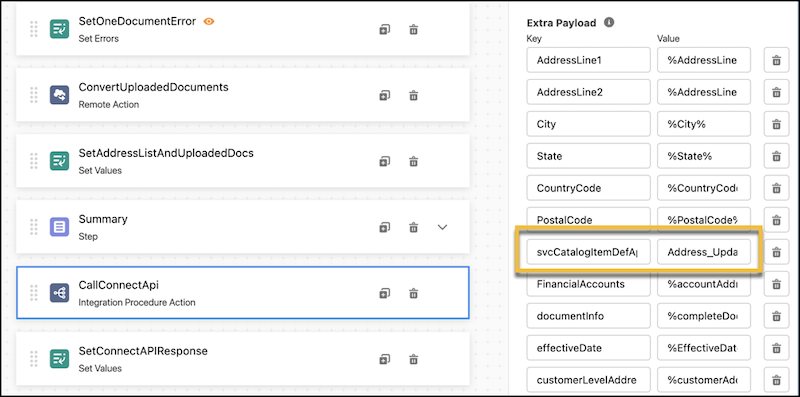Screen dimensions: 800x397
Task: Delete the SetOneDocumentError element
Action: [414, 30]
